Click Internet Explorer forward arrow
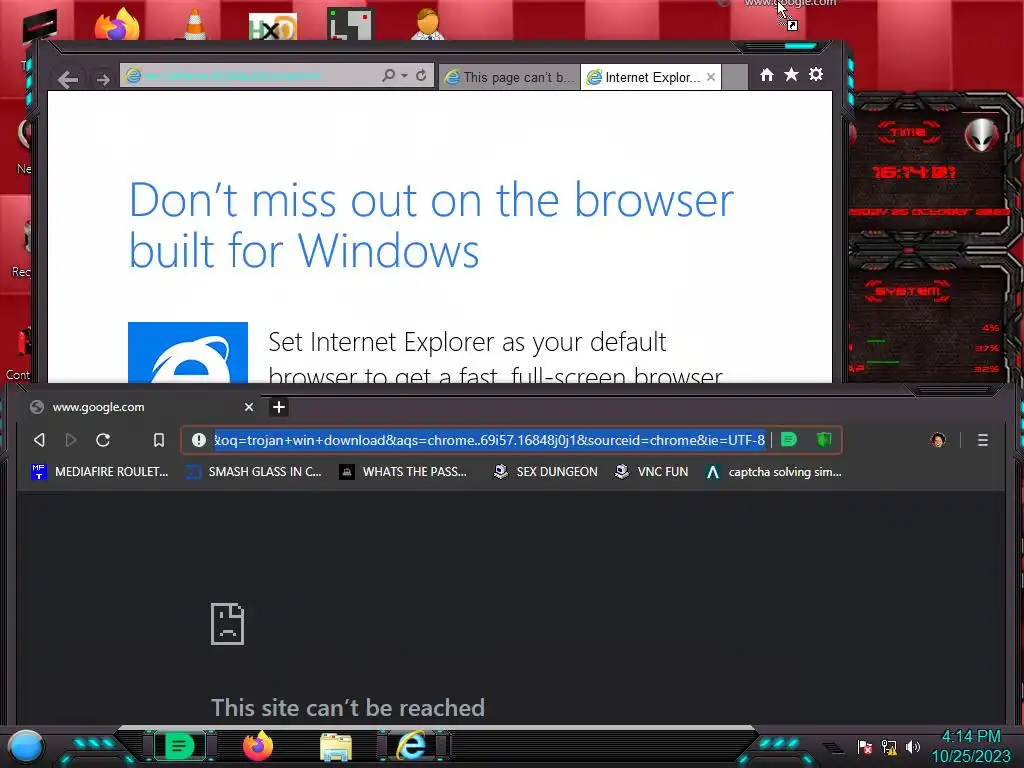Viewport: 1024px width, 768px height. (103, 80)
